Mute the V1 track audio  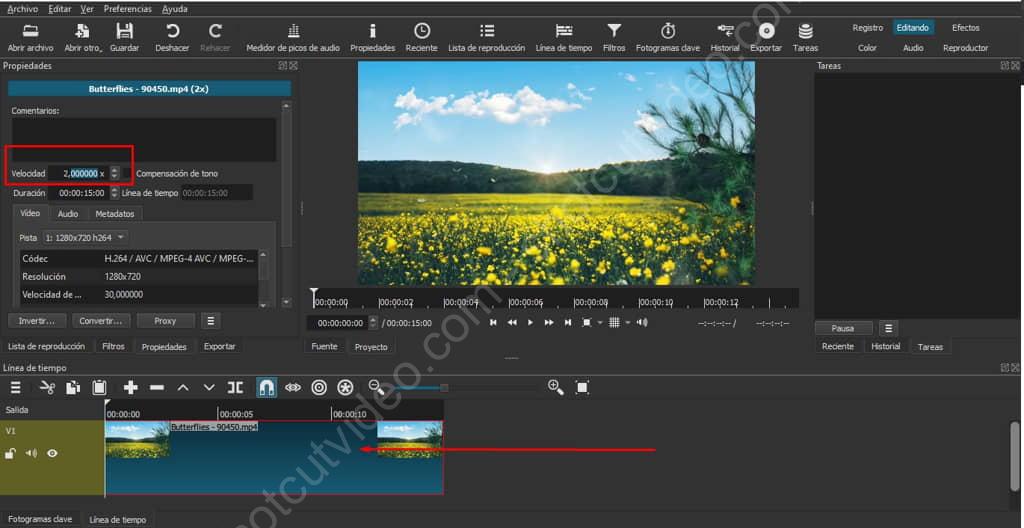point(31,454)
